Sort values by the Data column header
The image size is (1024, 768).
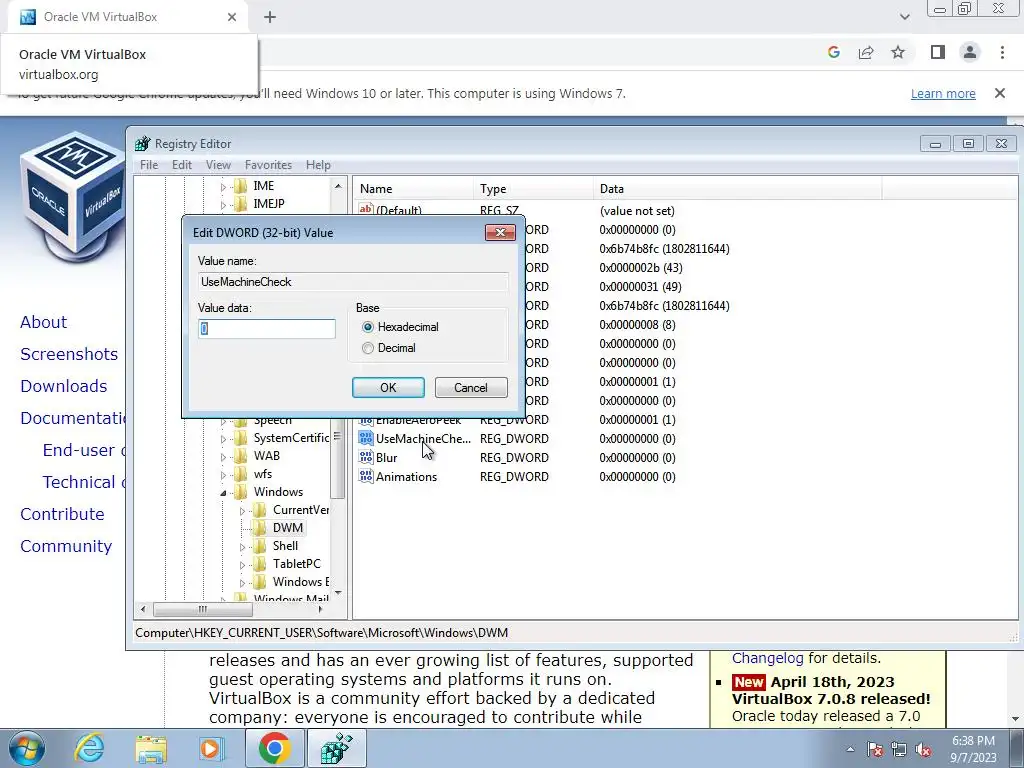(737, 189)
